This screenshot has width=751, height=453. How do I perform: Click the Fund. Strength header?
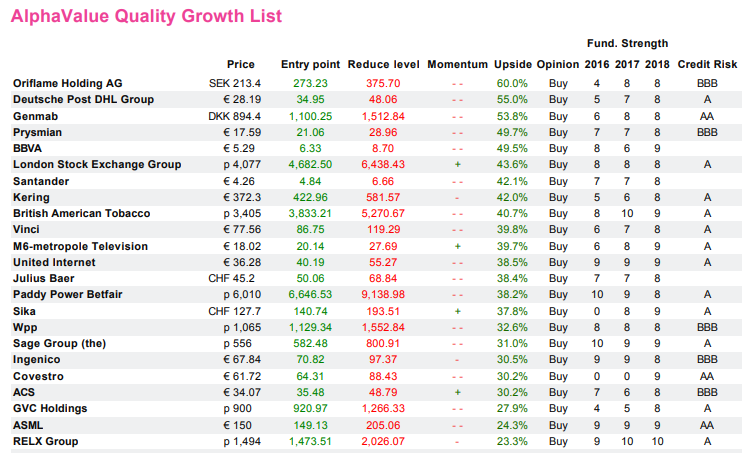pos(627,44)
